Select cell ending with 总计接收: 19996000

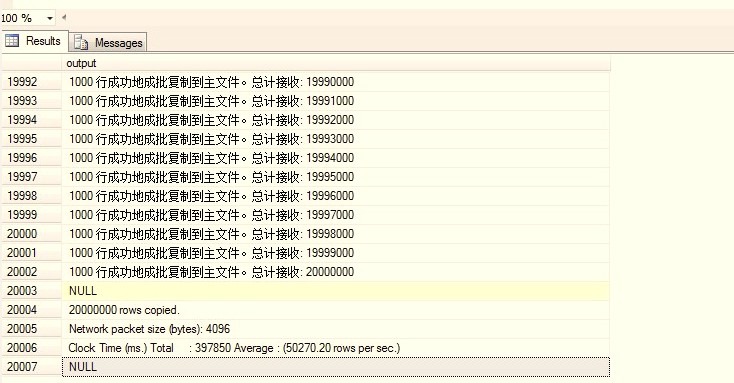pos(336,196)
